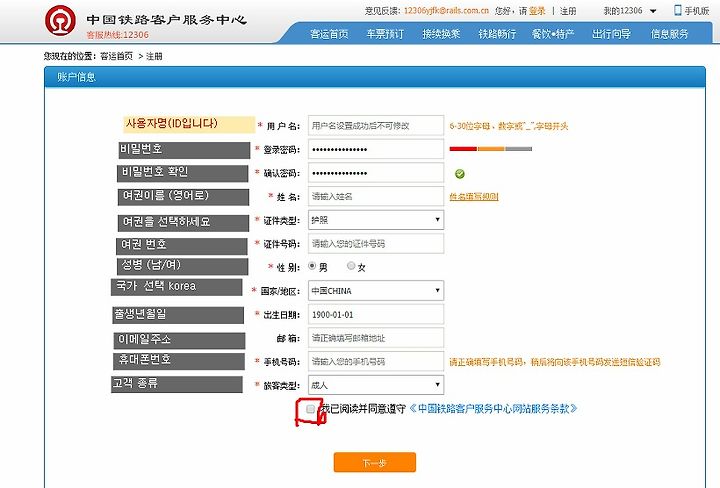Click the 用户名 username input field
Image resolution: width=720 pixels, height=488 pixels.
coord(376,125)
